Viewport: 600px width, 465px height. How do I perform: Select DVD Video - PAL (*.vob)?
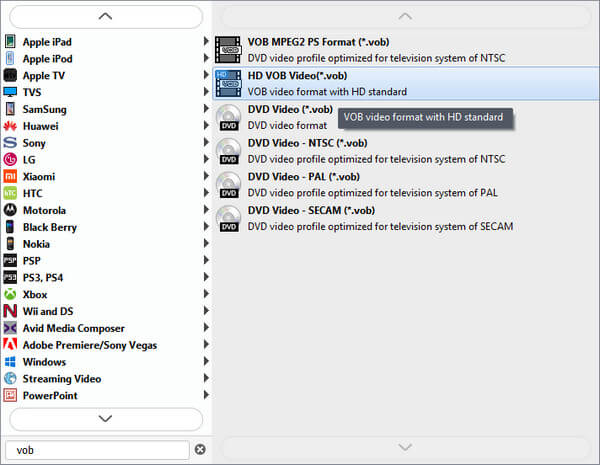[x=406, y=184]
